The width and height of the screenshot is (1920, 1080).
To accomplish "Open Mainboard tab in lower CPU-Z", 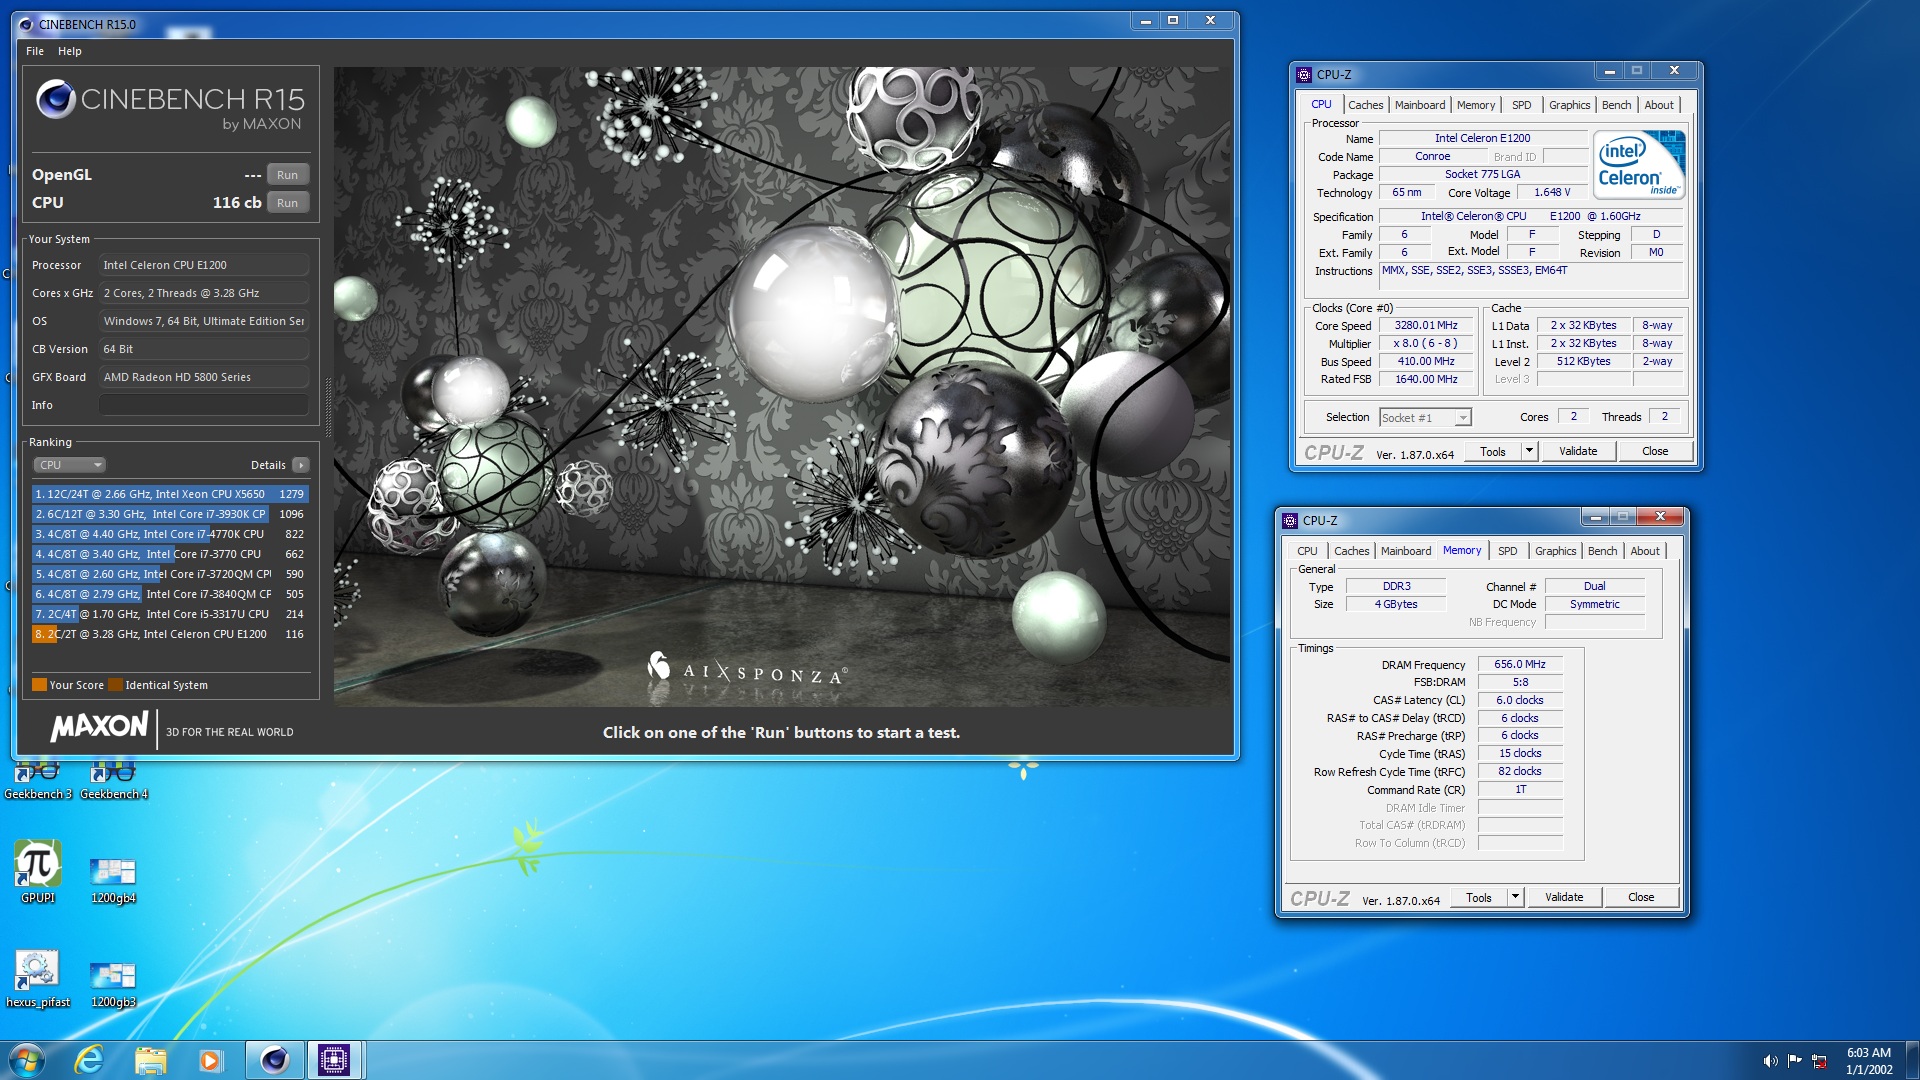I will [x=1406, y=551].
